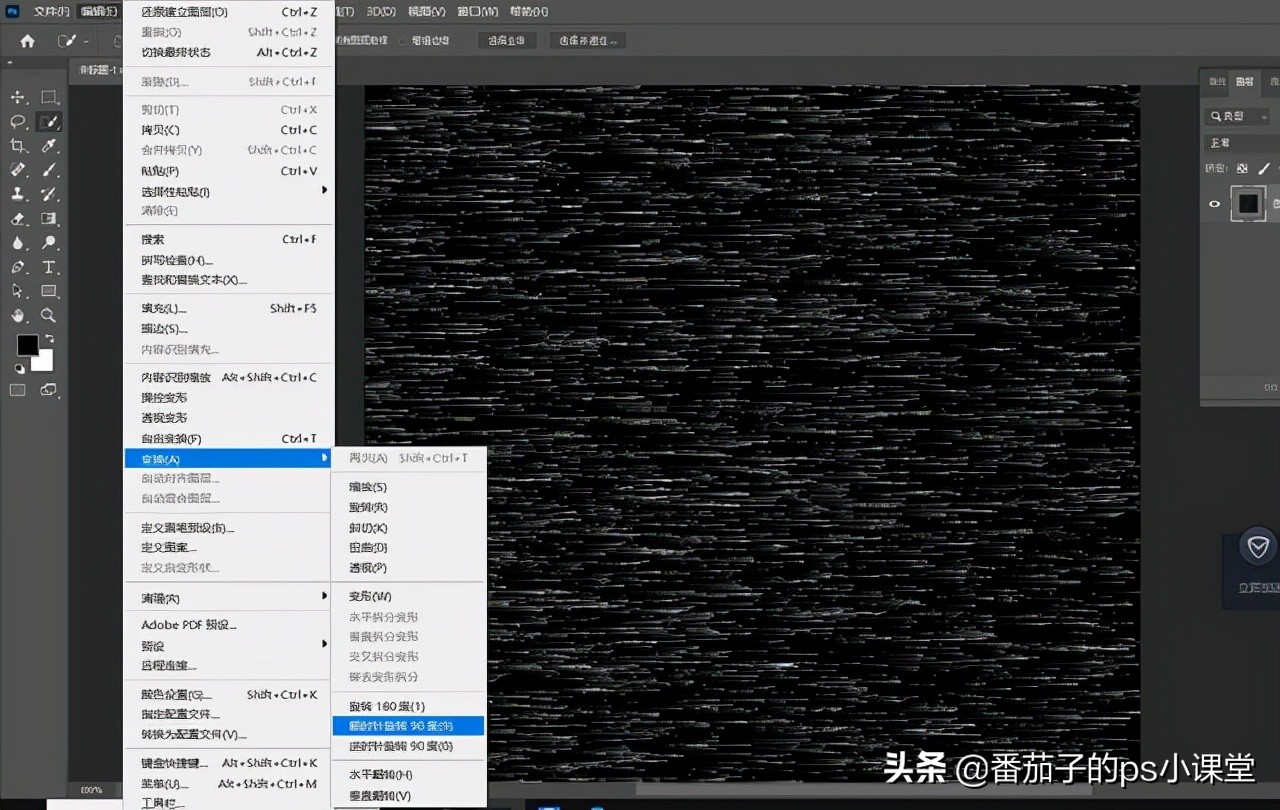Expand the Transform submenu arrow
Viewport: 1280px width, 810px height.
point(325,458)
